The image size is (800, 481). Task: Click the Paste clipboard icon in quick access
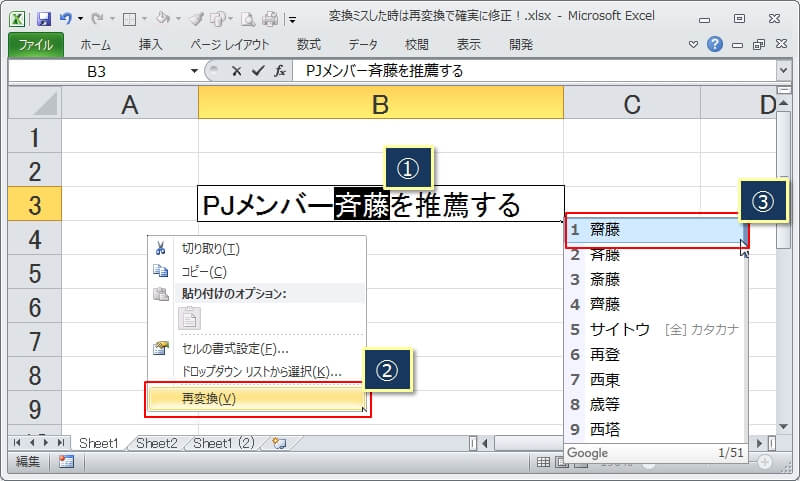(218, 19)
